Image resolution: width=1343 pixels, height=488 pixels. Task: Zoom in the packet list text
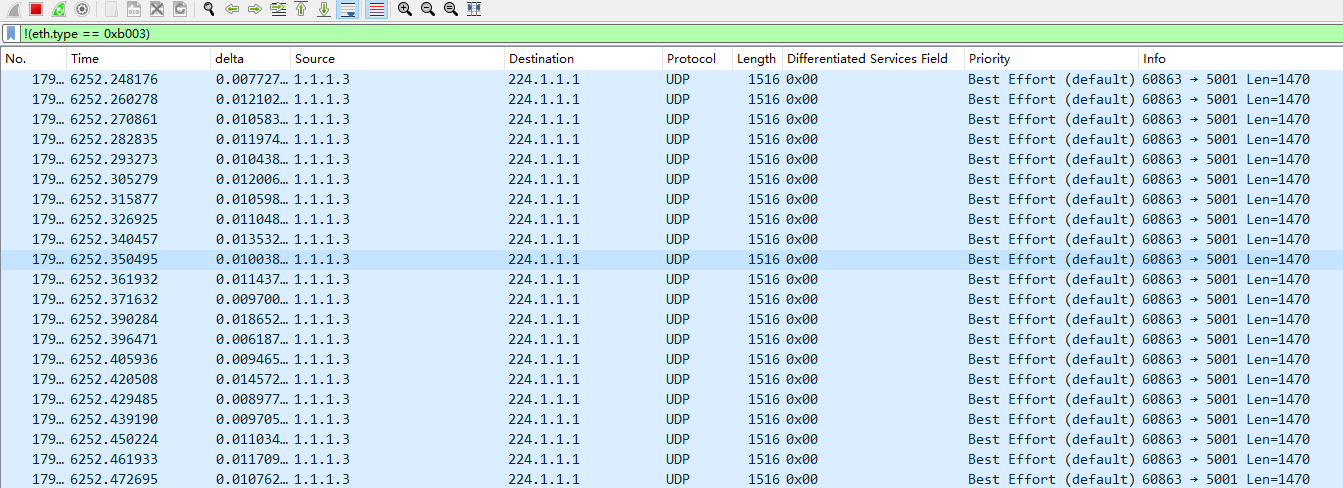[x=405, y=9]
